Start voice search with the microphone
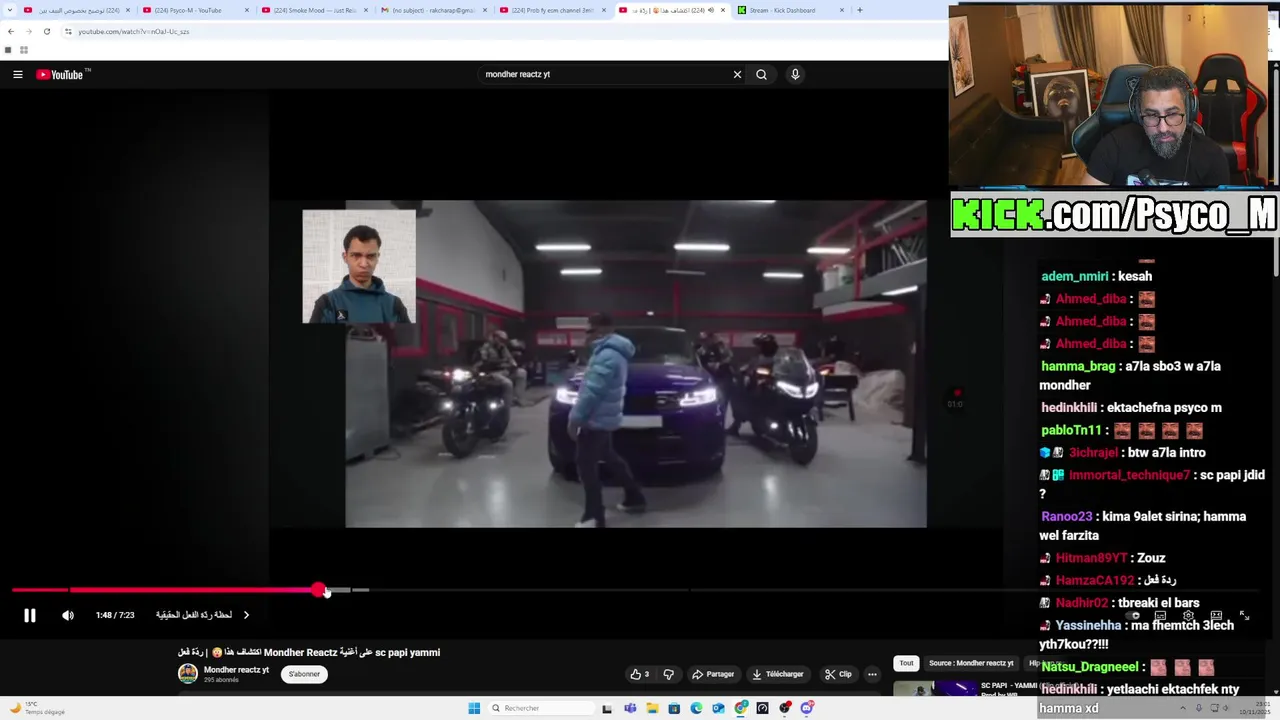Screen dimensions: 1280x720 pyautogui.click(x=795, y=74)
